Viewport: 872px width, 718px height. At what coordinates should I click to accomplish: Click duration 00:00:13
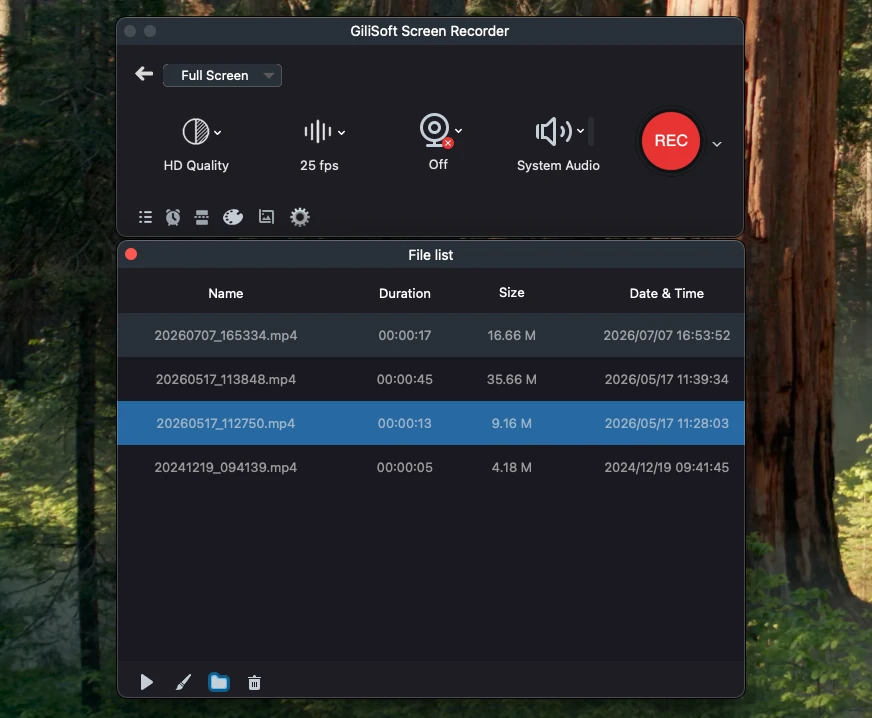coord(405,423)
